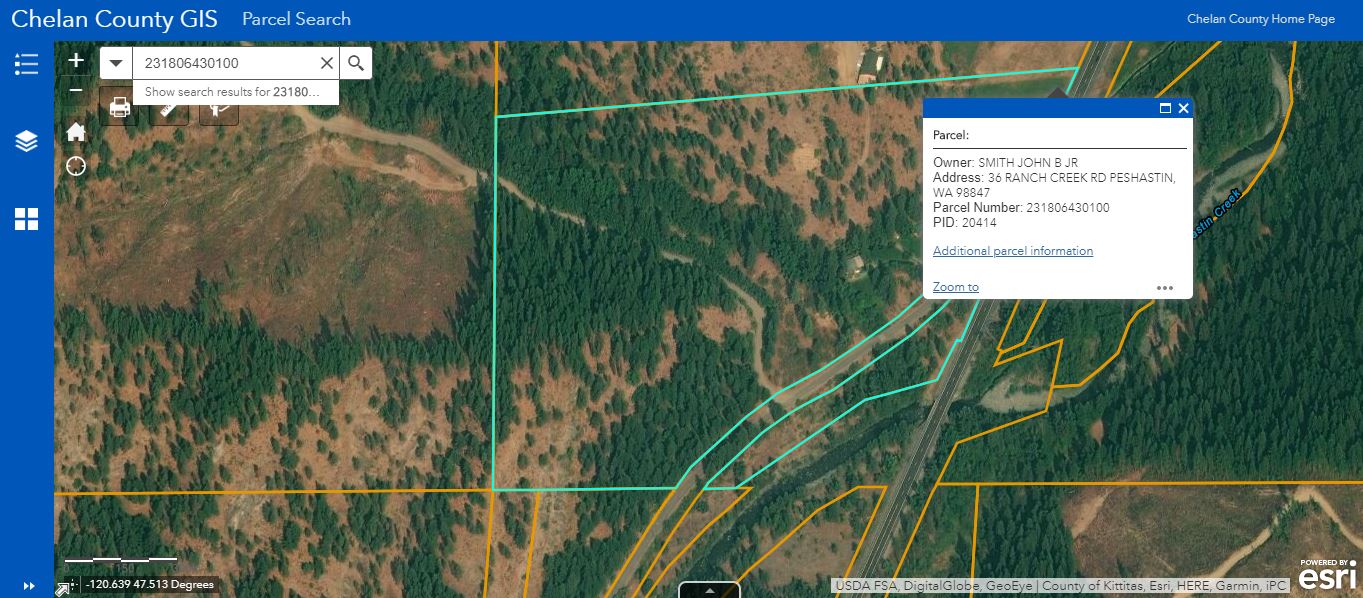1363x598 pixels.
Task: Zoom in with the plus button
Action: [x=76, y=61]
